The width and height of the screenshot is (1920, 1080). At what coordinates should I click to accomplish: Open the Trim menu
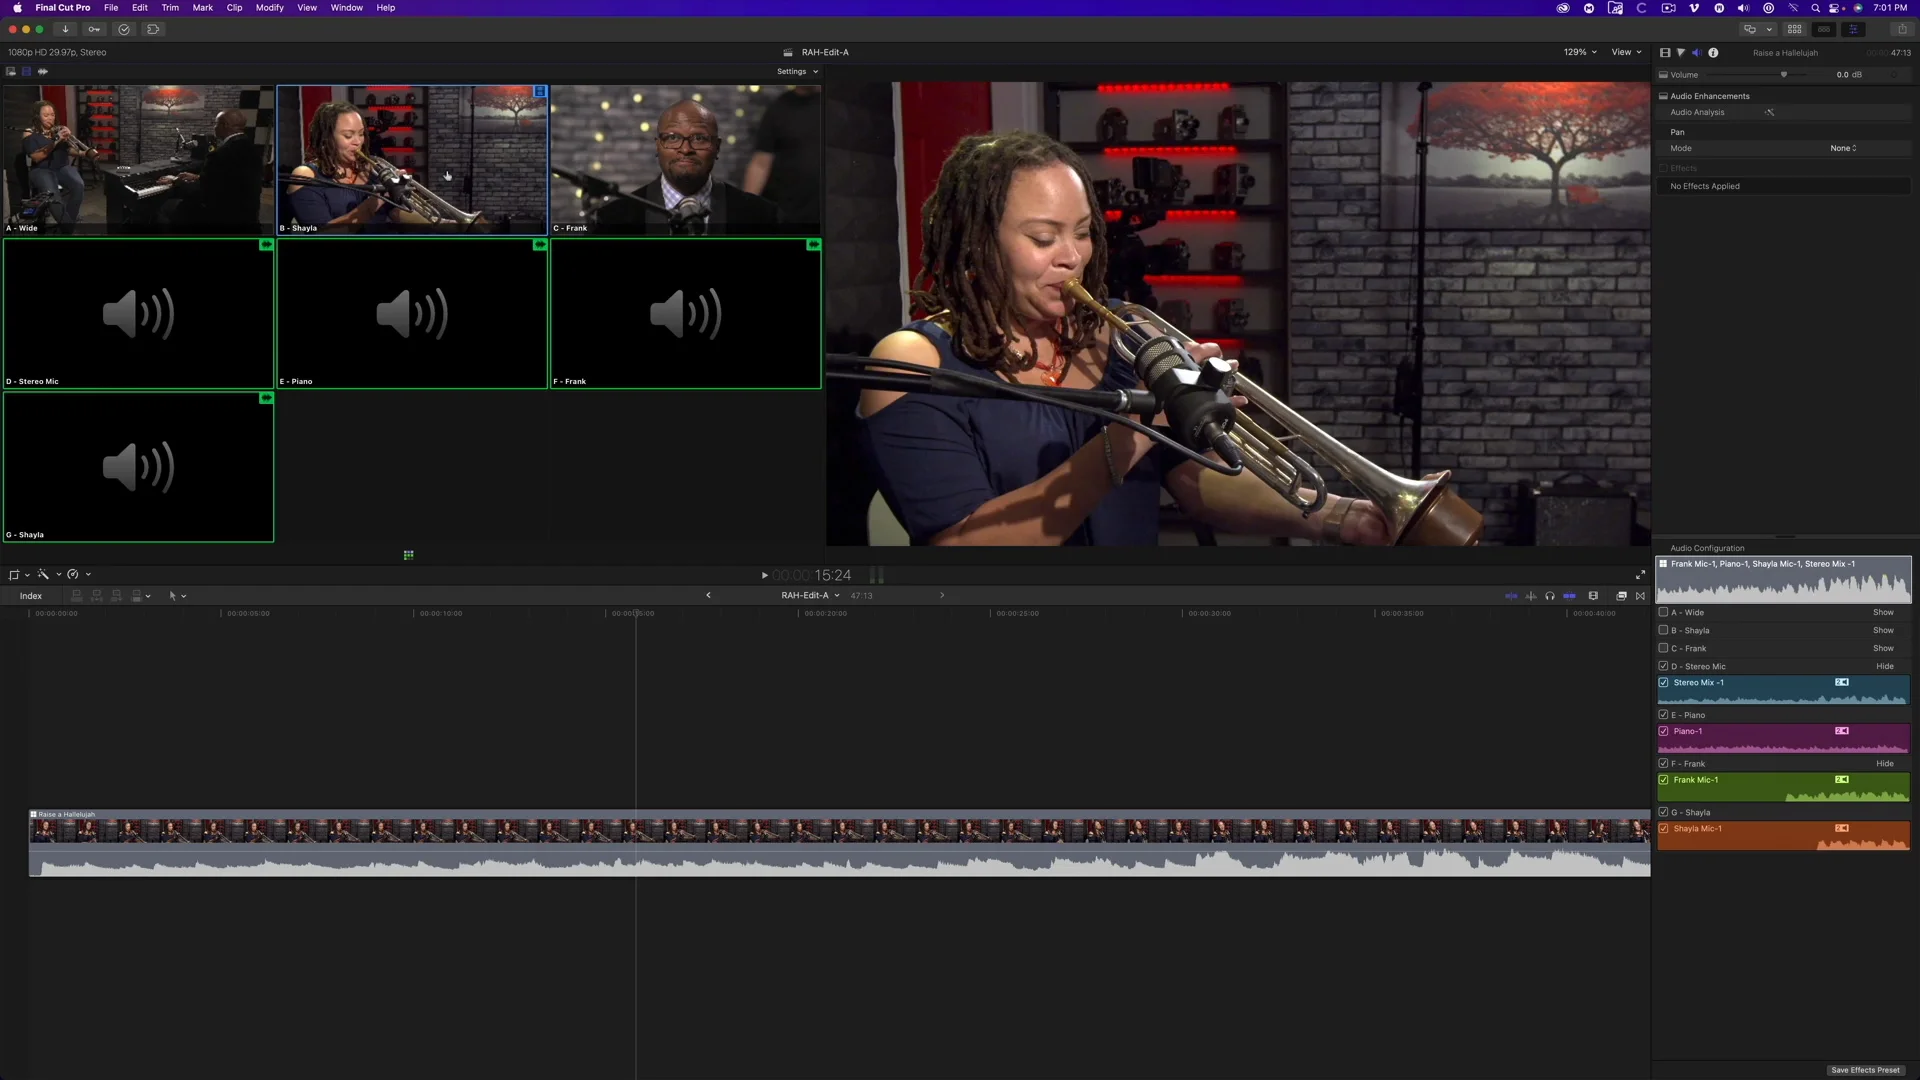pyautogui.click(x=170, y=8)
